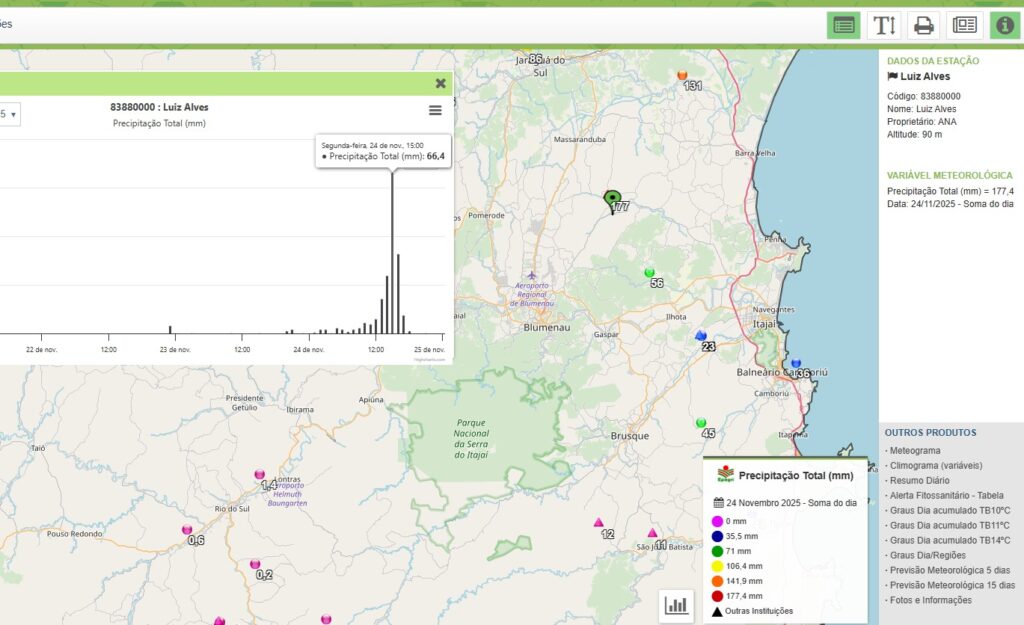1024x625 pixels.
Task: Close the Luiz Alves chart popup
Action: pos(440,84)
